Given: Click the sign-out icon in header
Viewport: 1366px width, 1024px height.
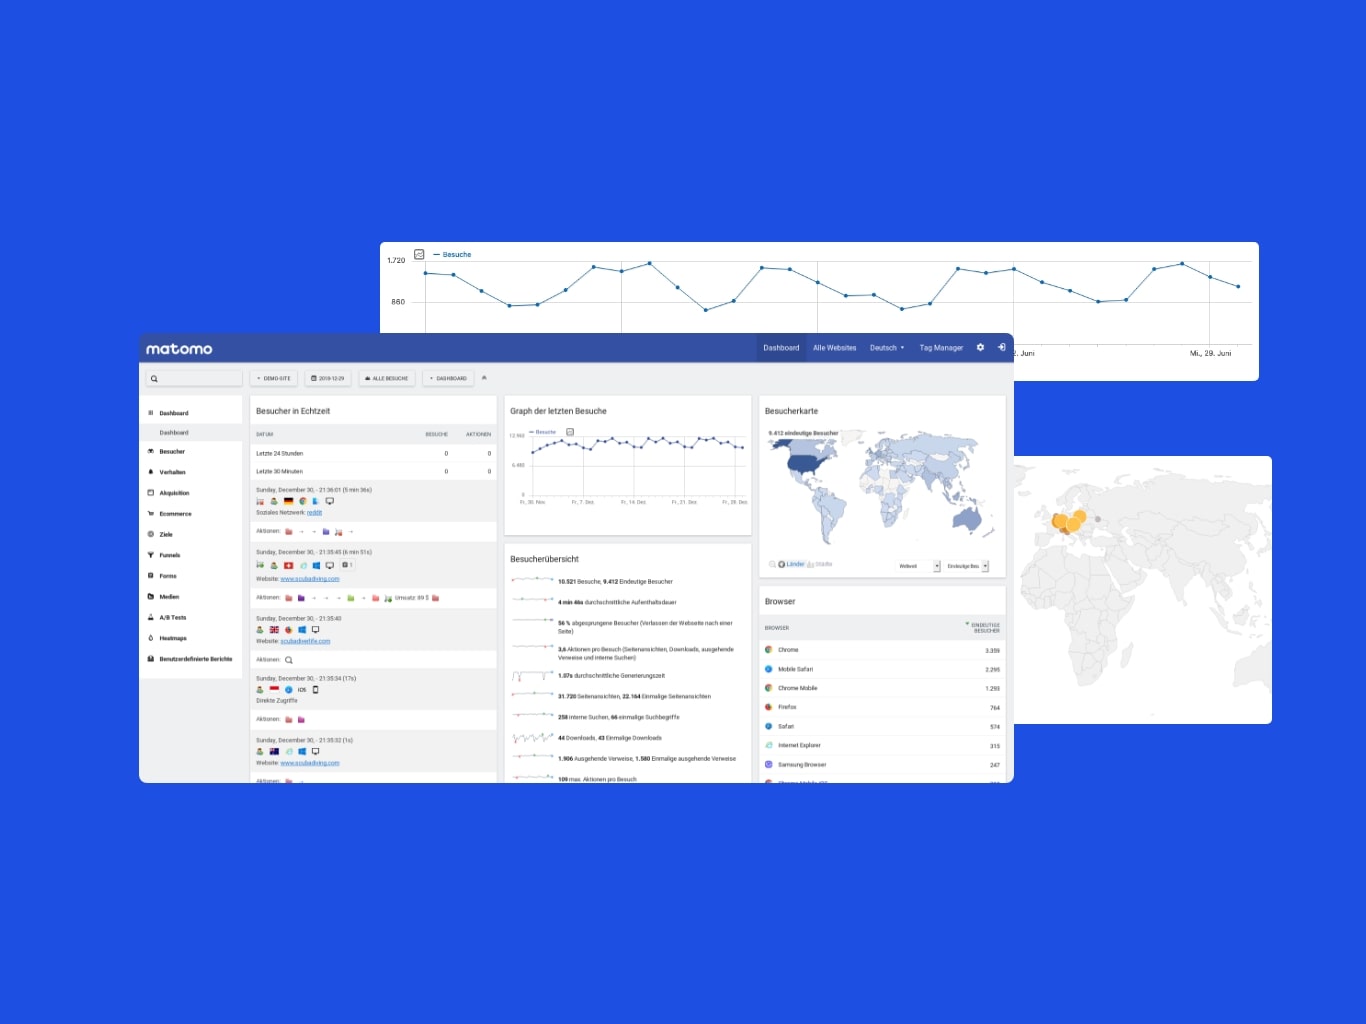Looking at the screenshot, I should tap(1001, 348).
